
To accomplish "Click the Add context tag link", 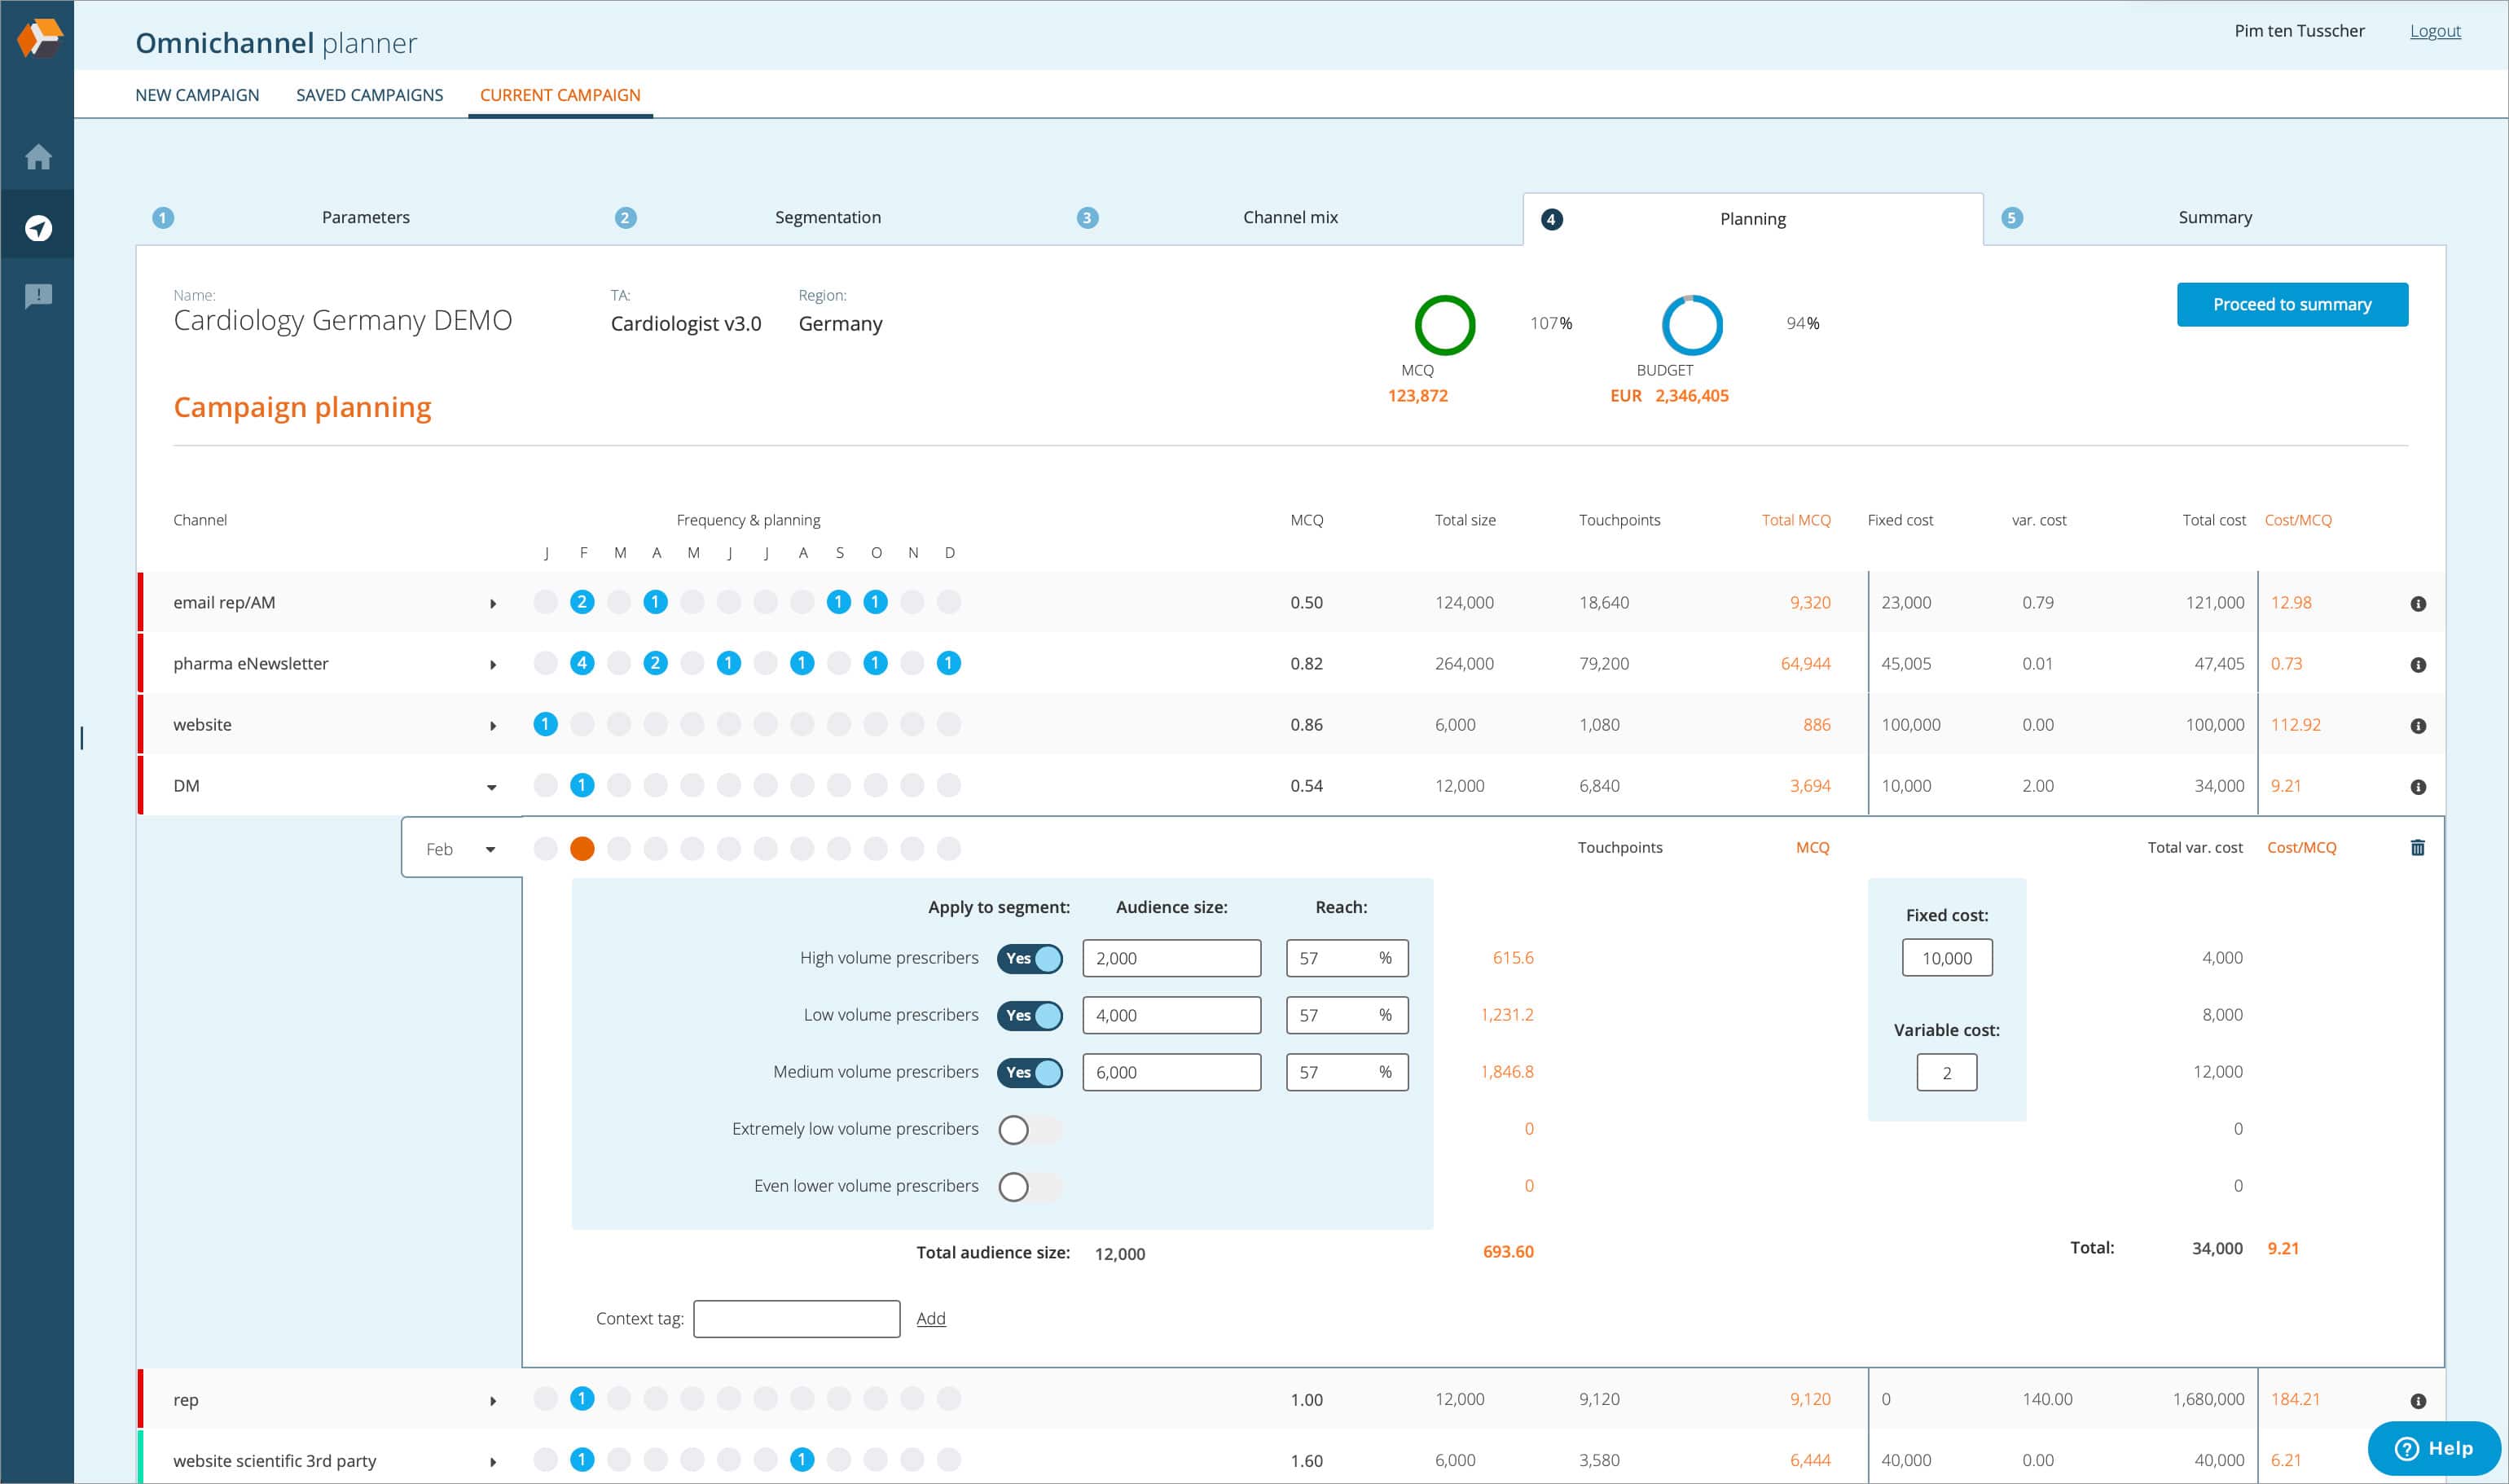I will point(931,1319).
